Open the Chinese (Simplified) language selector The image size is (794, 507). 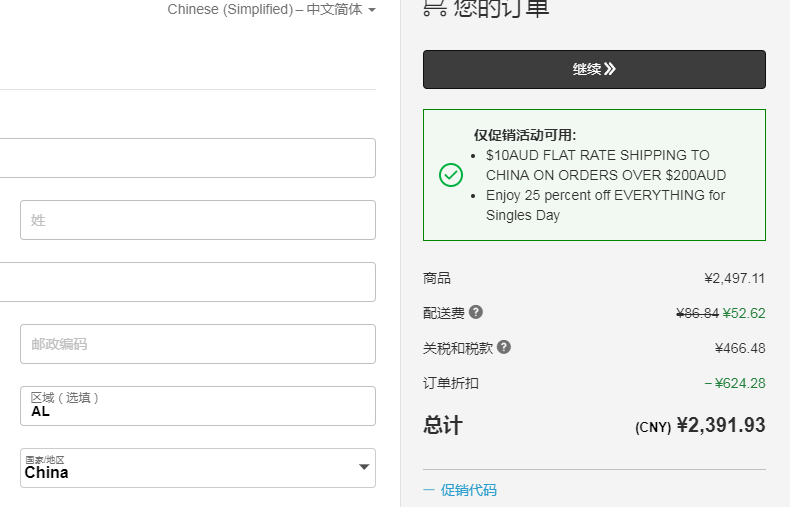272,10
